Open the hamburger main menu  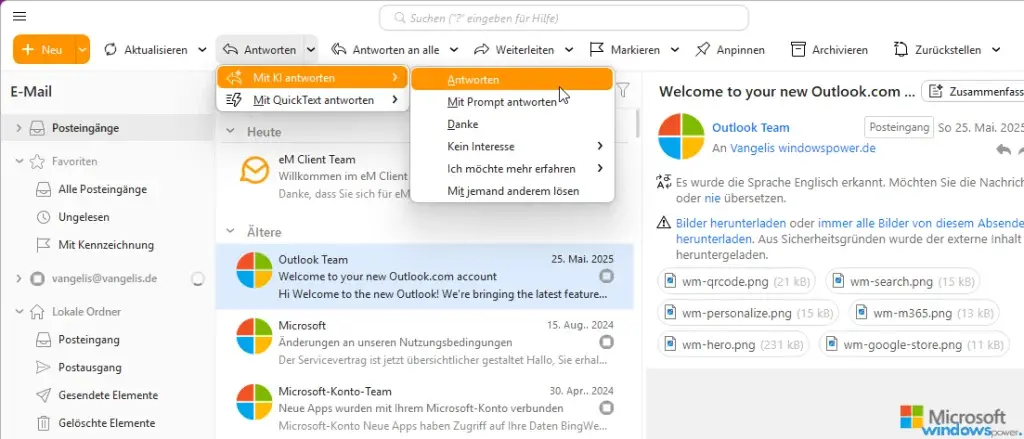20,16
